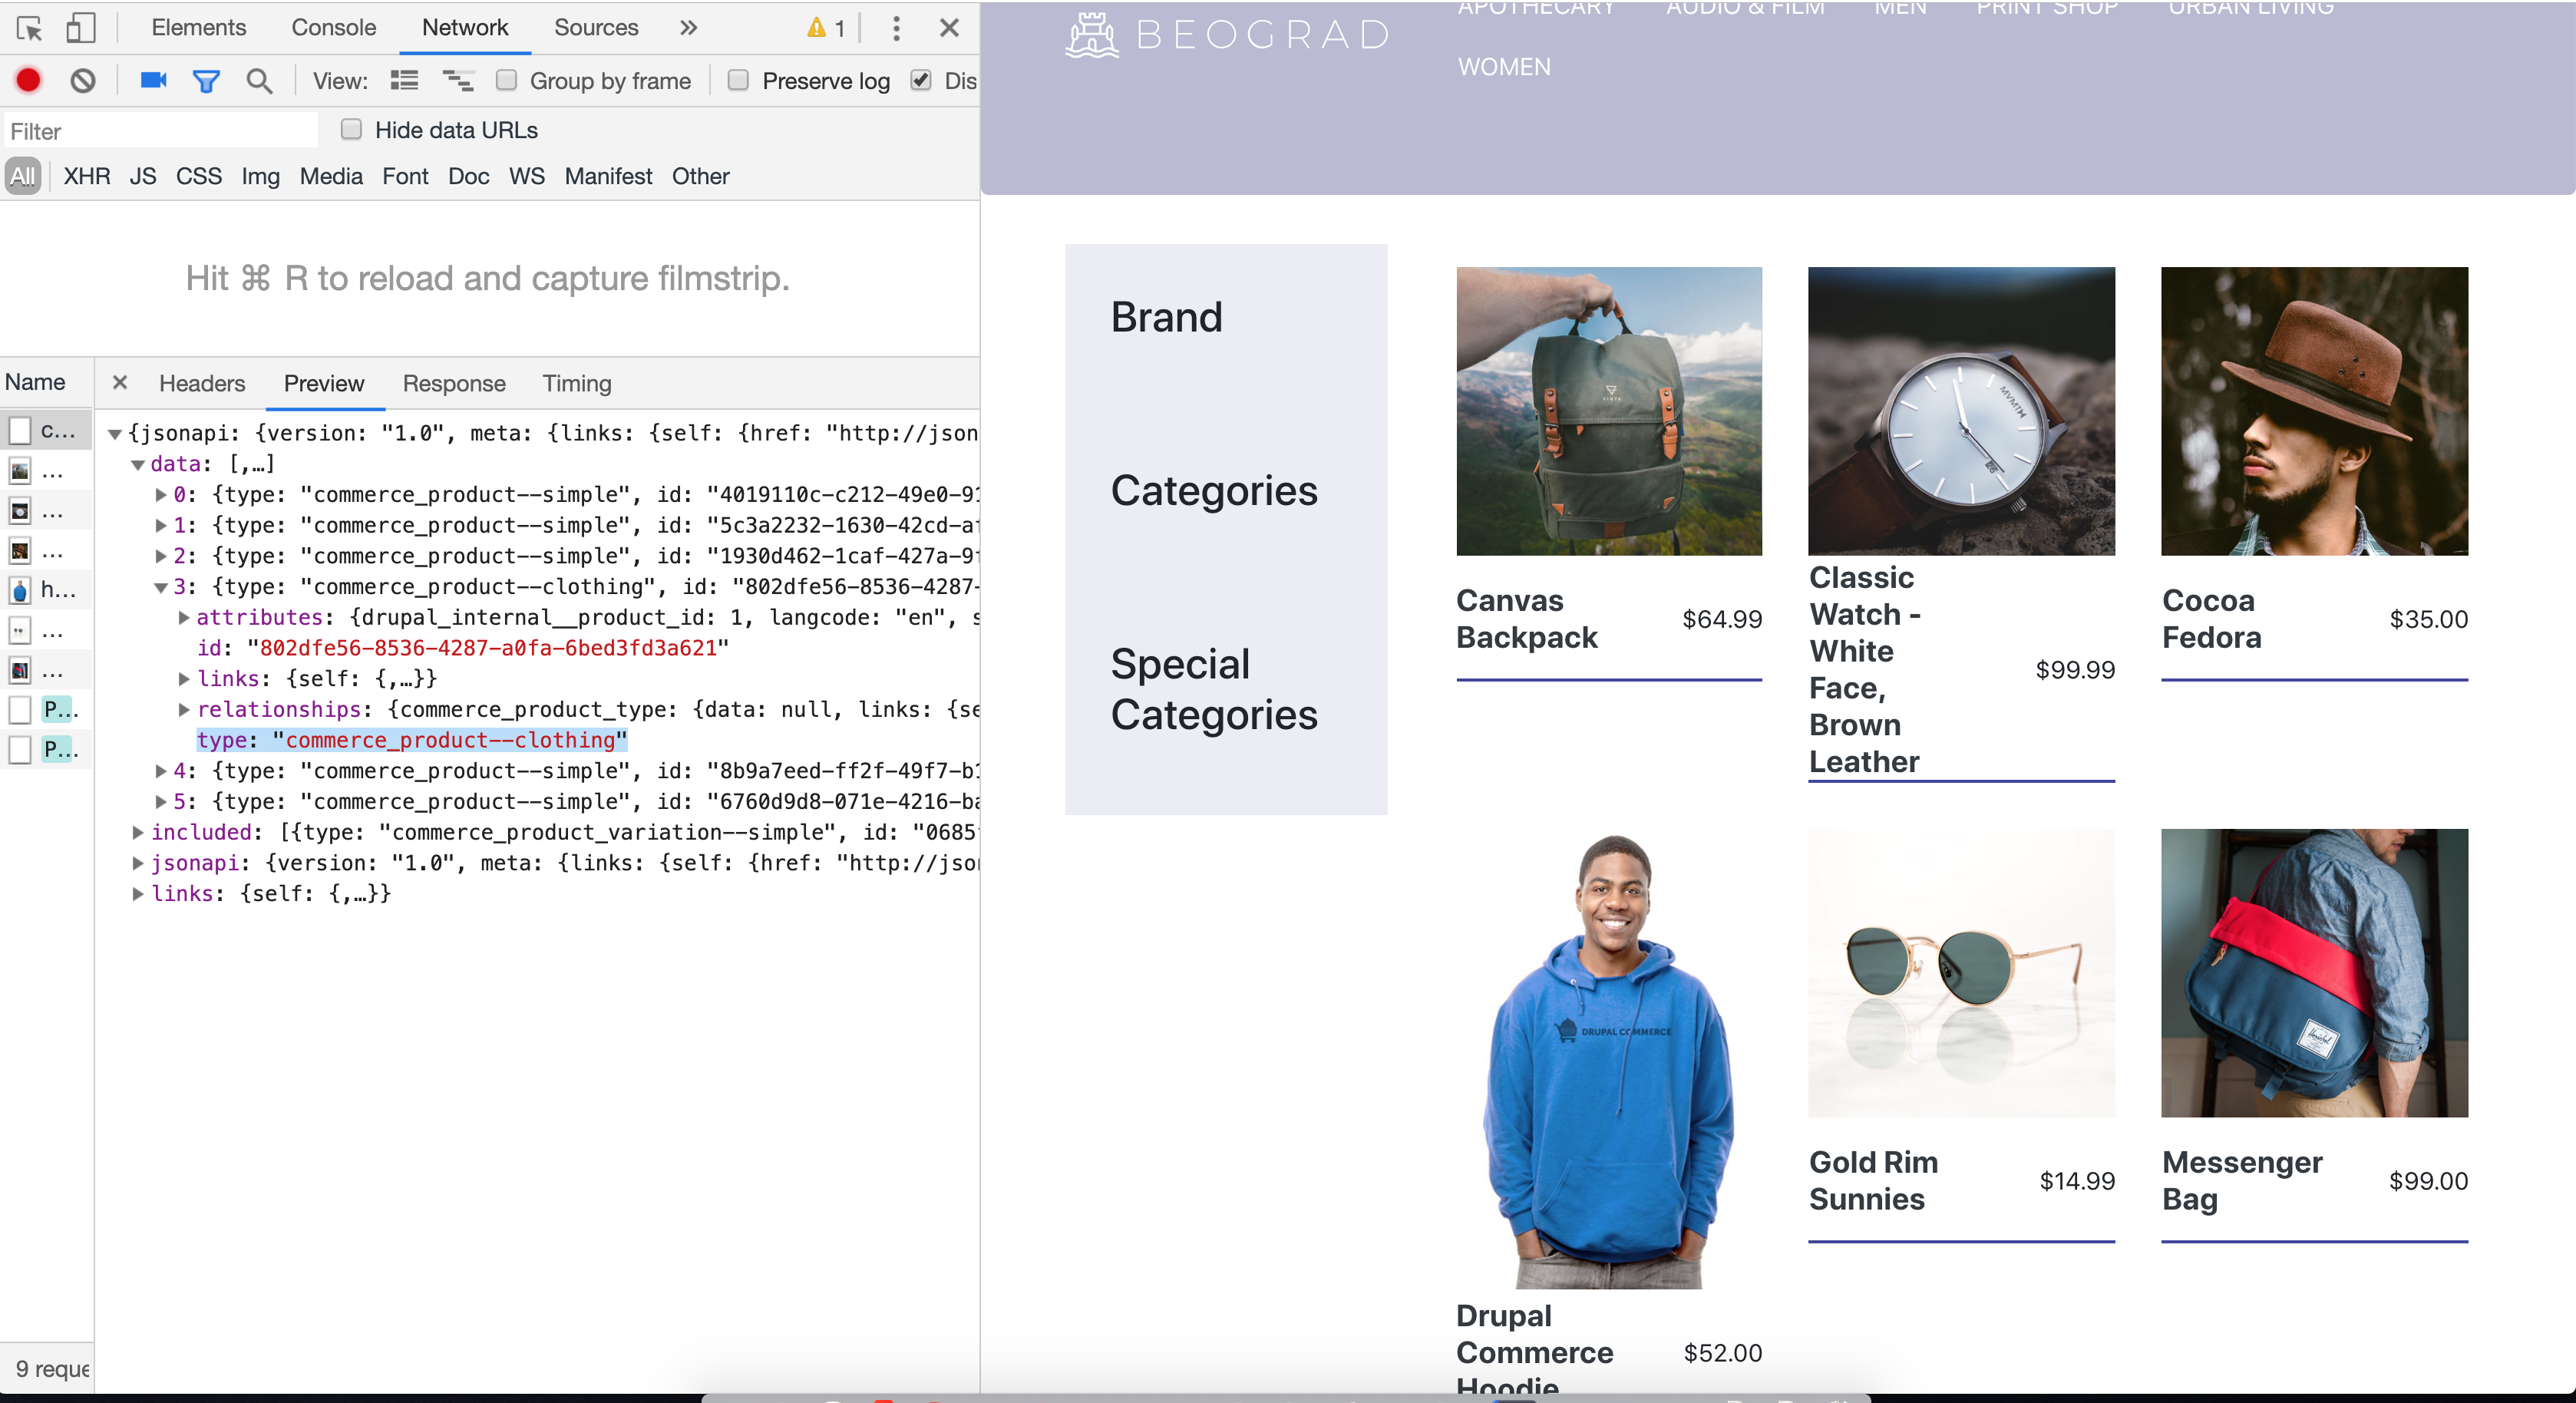Filter requests by CSS

[199, 176]
